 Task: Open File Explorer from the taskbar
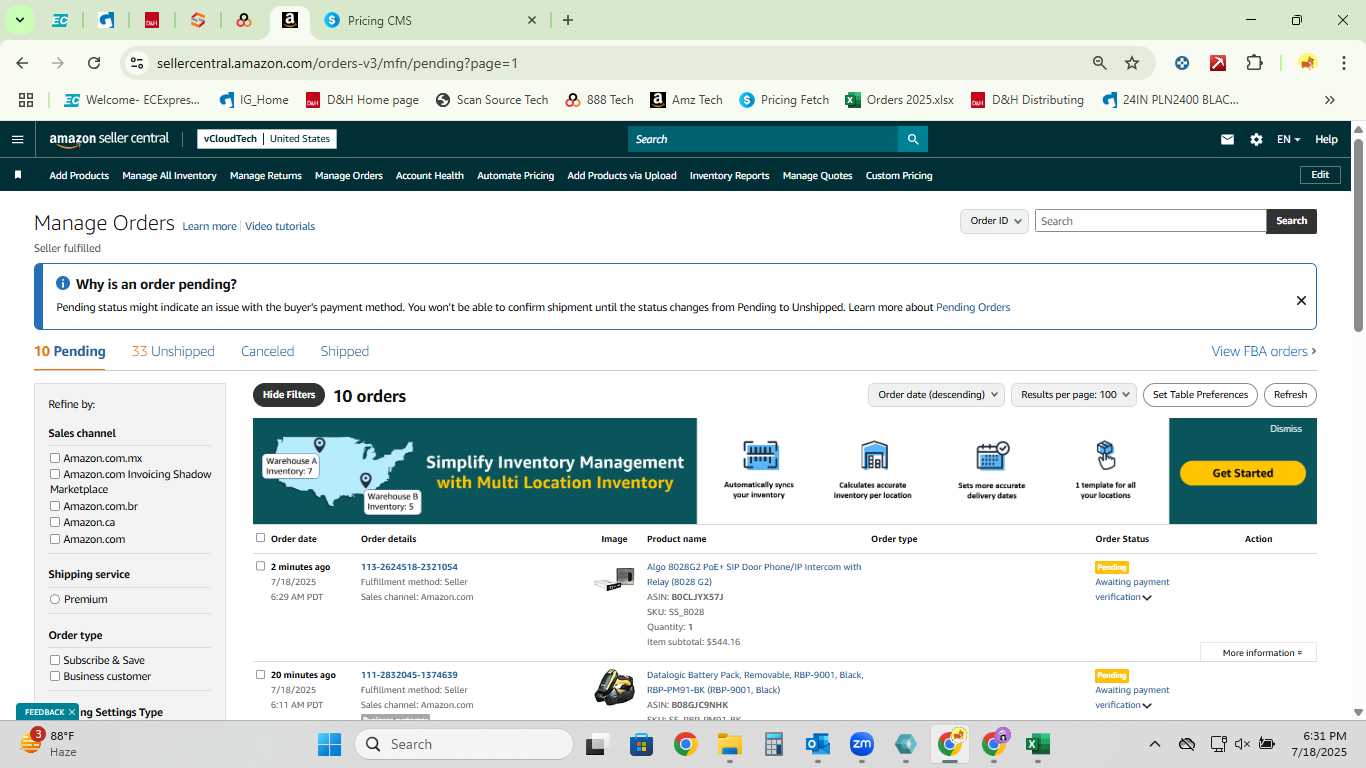pos(729,744)
